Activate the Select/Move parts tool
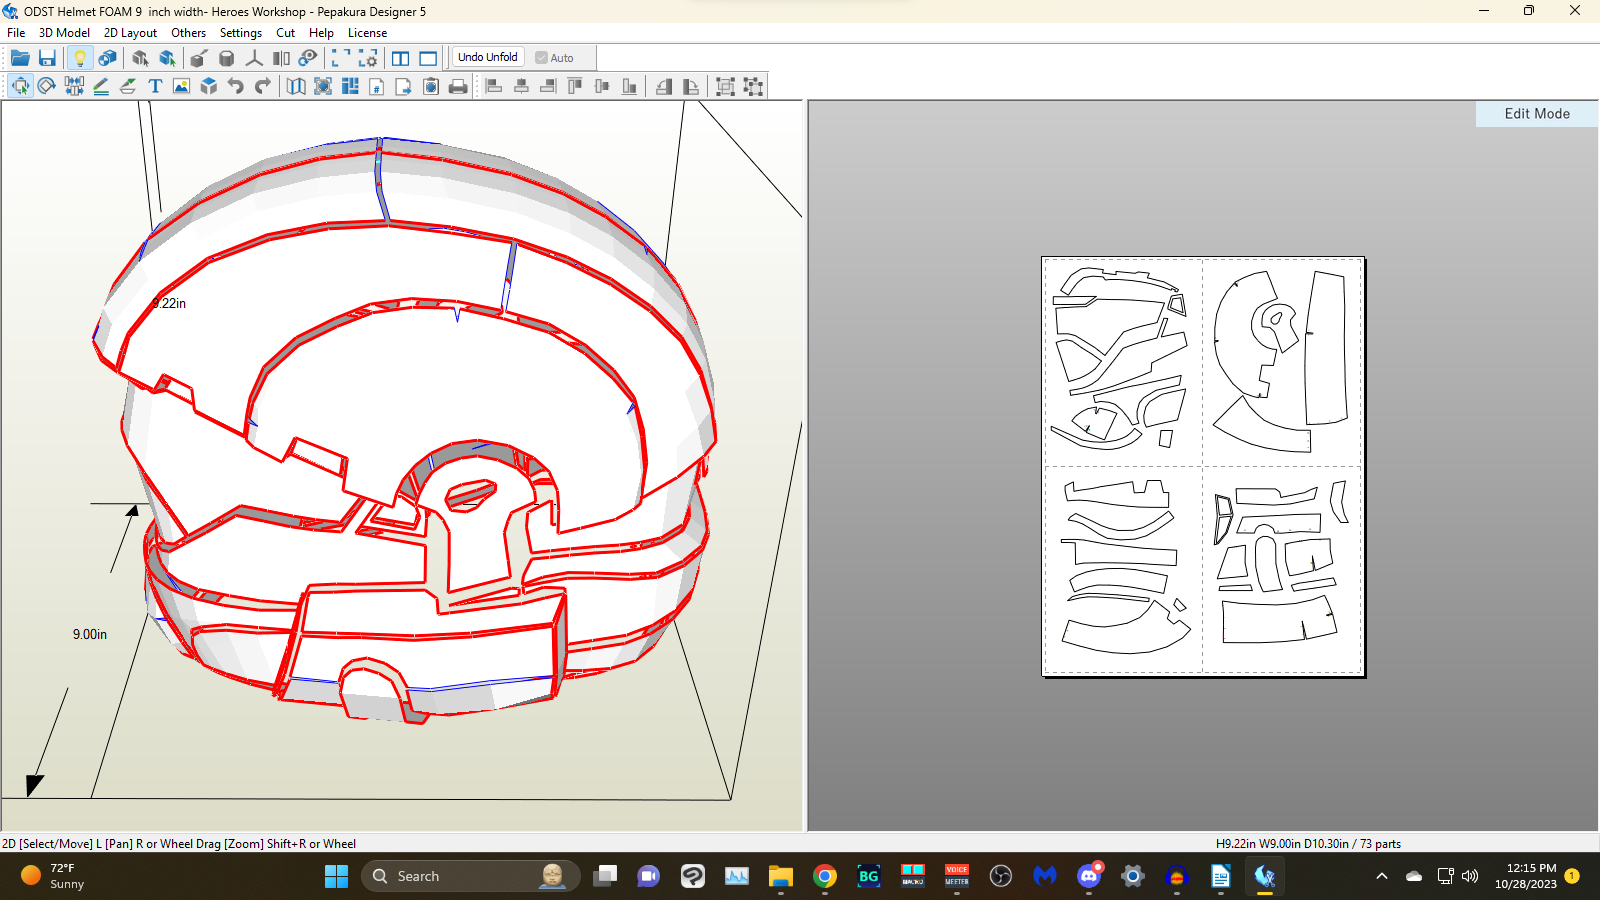 pos(20,86)
